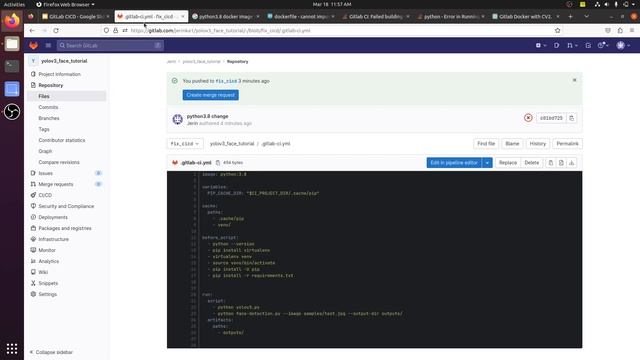Click the Monitor sidebar icon
640x360 pixels.
click(33, 250)
